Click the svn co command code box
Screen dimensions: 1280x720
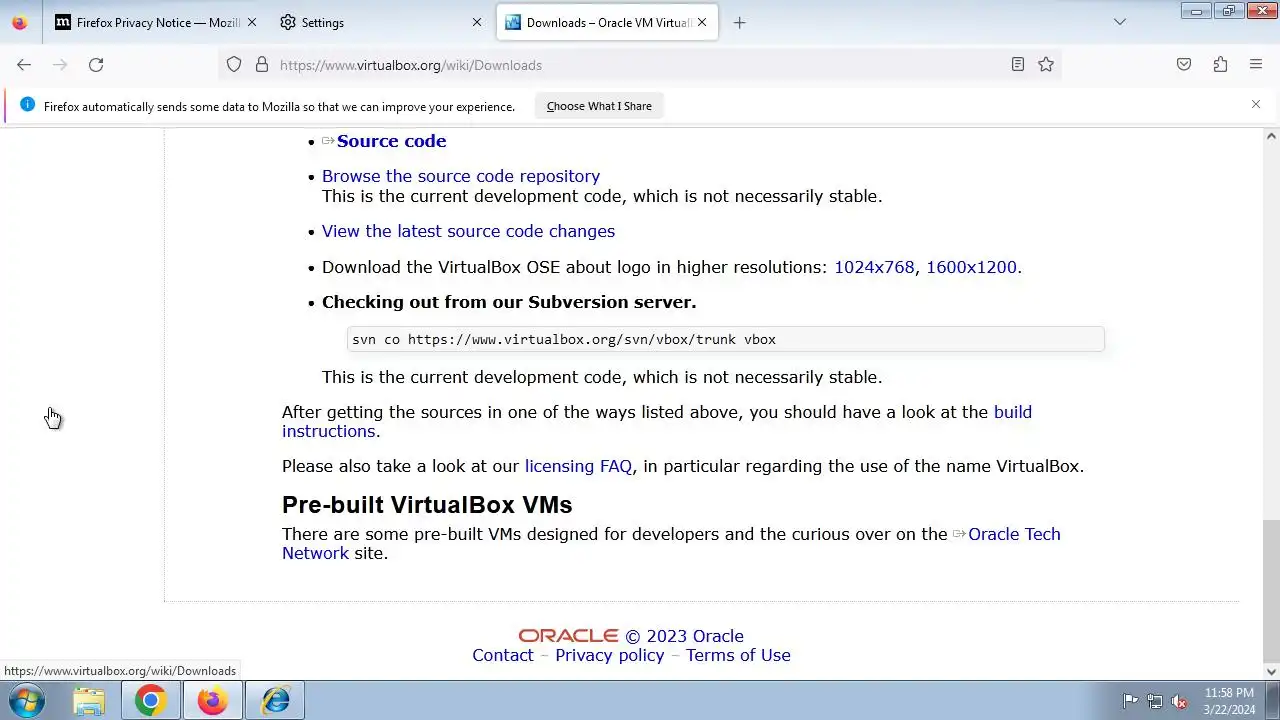click(725, 339)
